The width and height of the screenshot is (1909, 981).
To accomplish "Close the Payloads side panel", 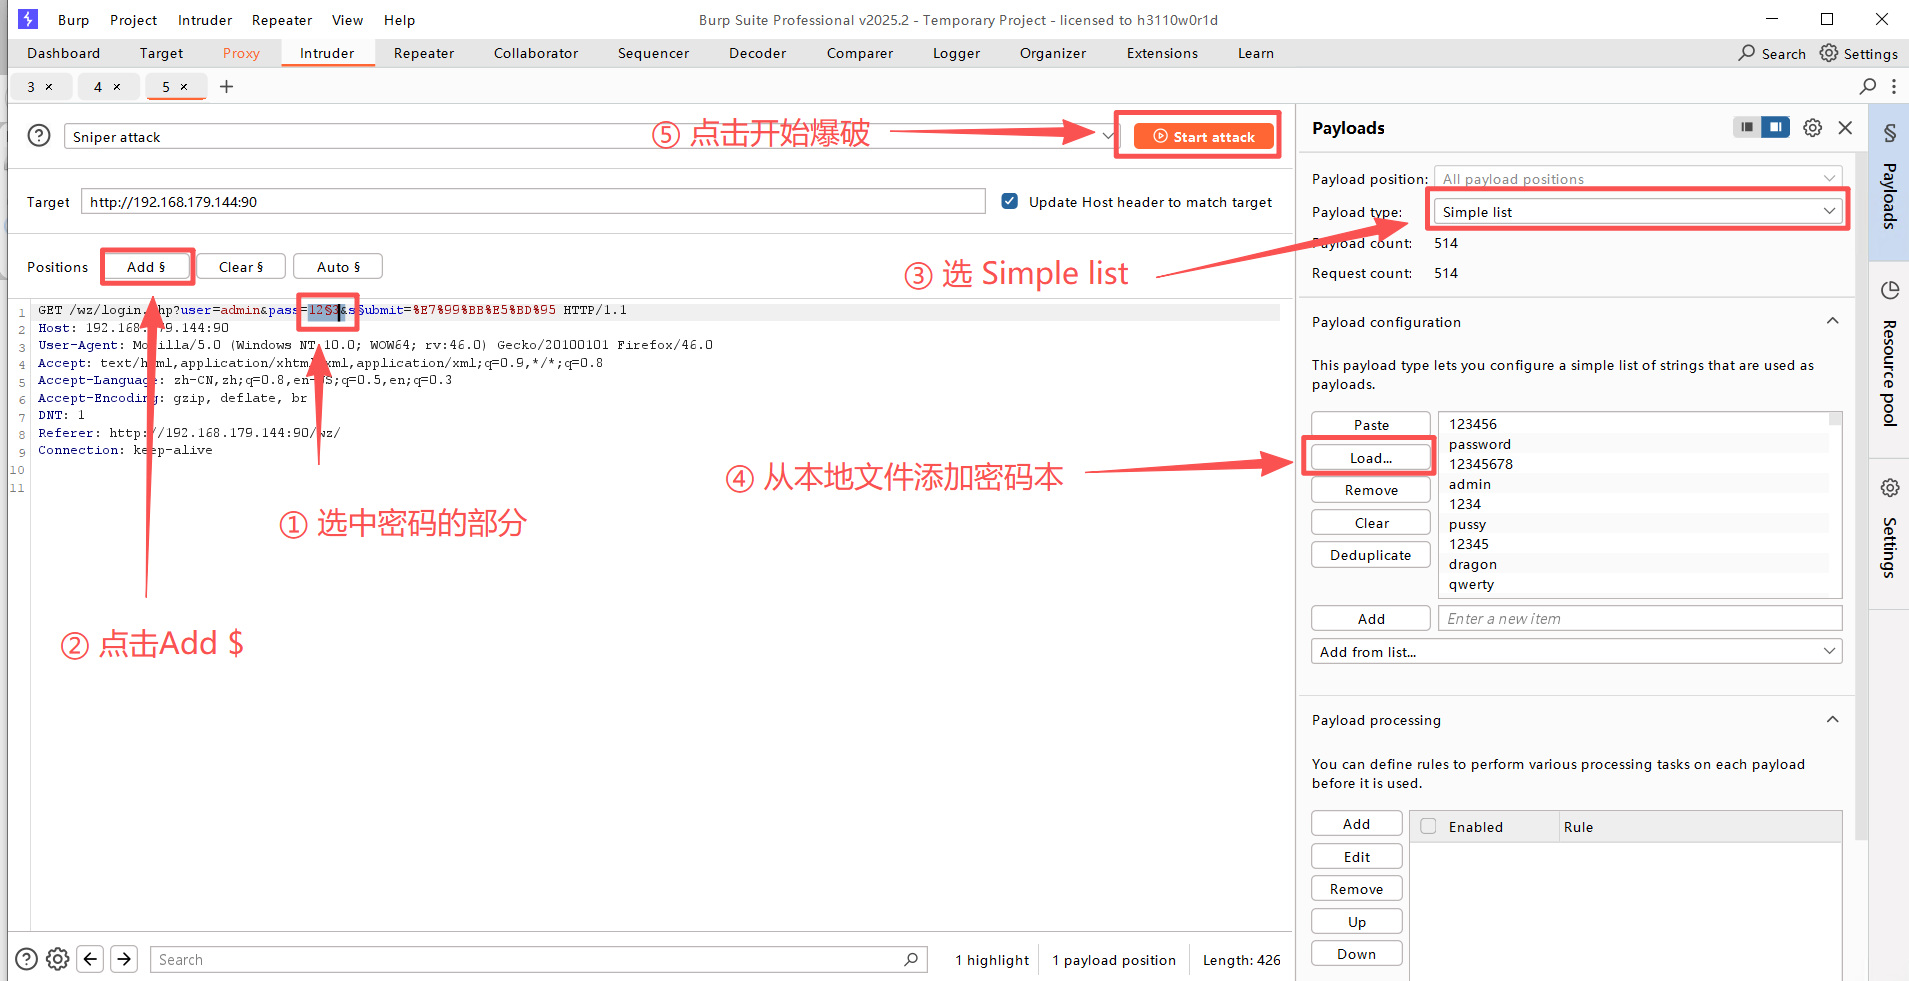I will [x=1846, y=127].
